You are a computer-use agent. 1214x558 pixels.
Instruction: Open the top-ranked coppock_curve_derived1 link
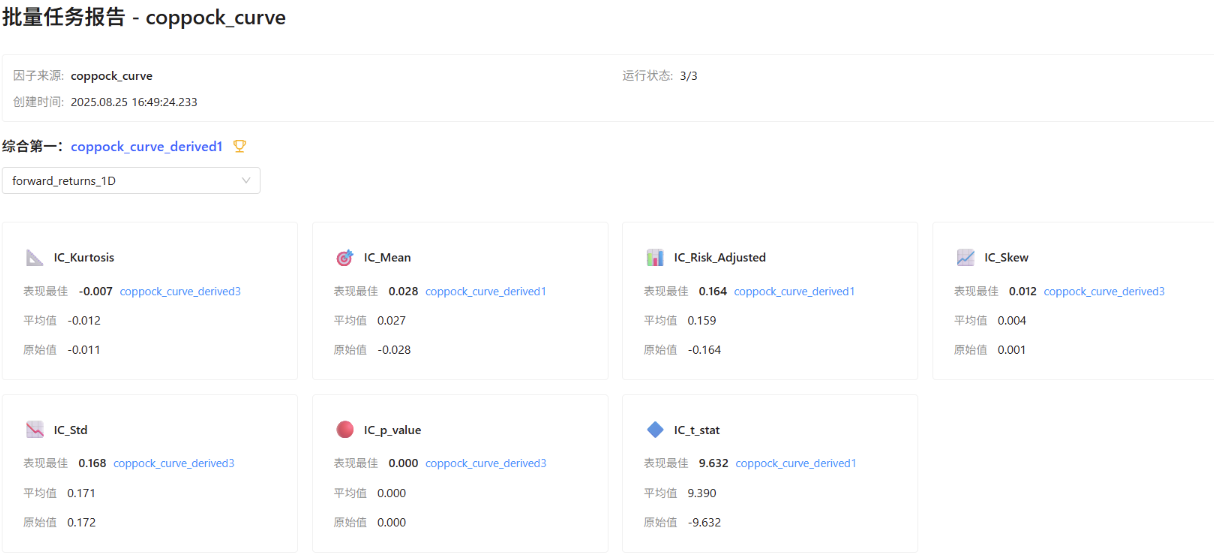pyautogui.click(x=146, y=146)
